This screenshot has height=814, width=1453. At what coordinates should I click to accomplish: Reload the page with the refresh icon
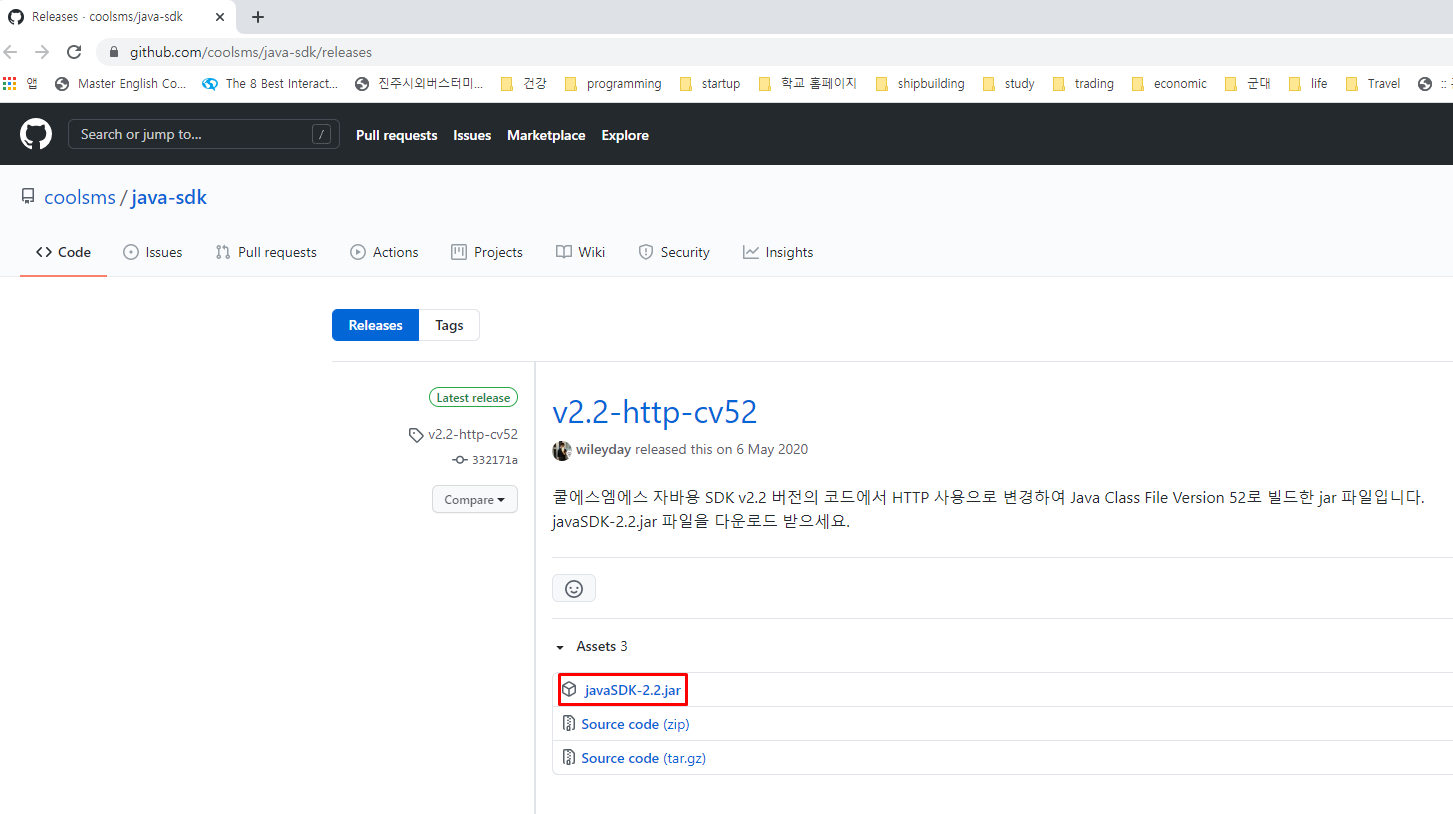coord(74,52)
